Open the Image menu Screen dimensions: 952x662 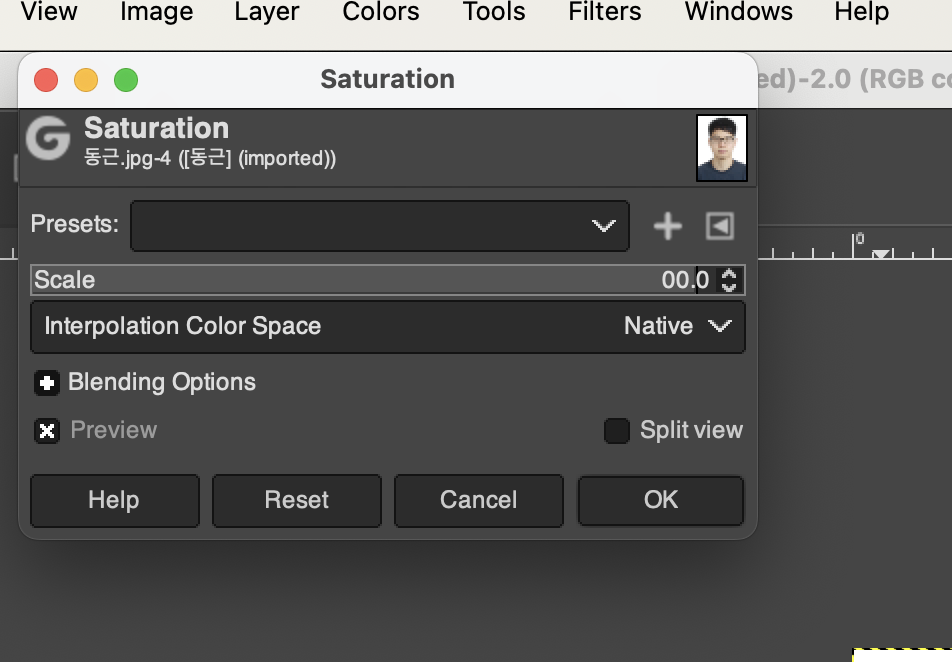pyautogui.click(x=157, y=12)
